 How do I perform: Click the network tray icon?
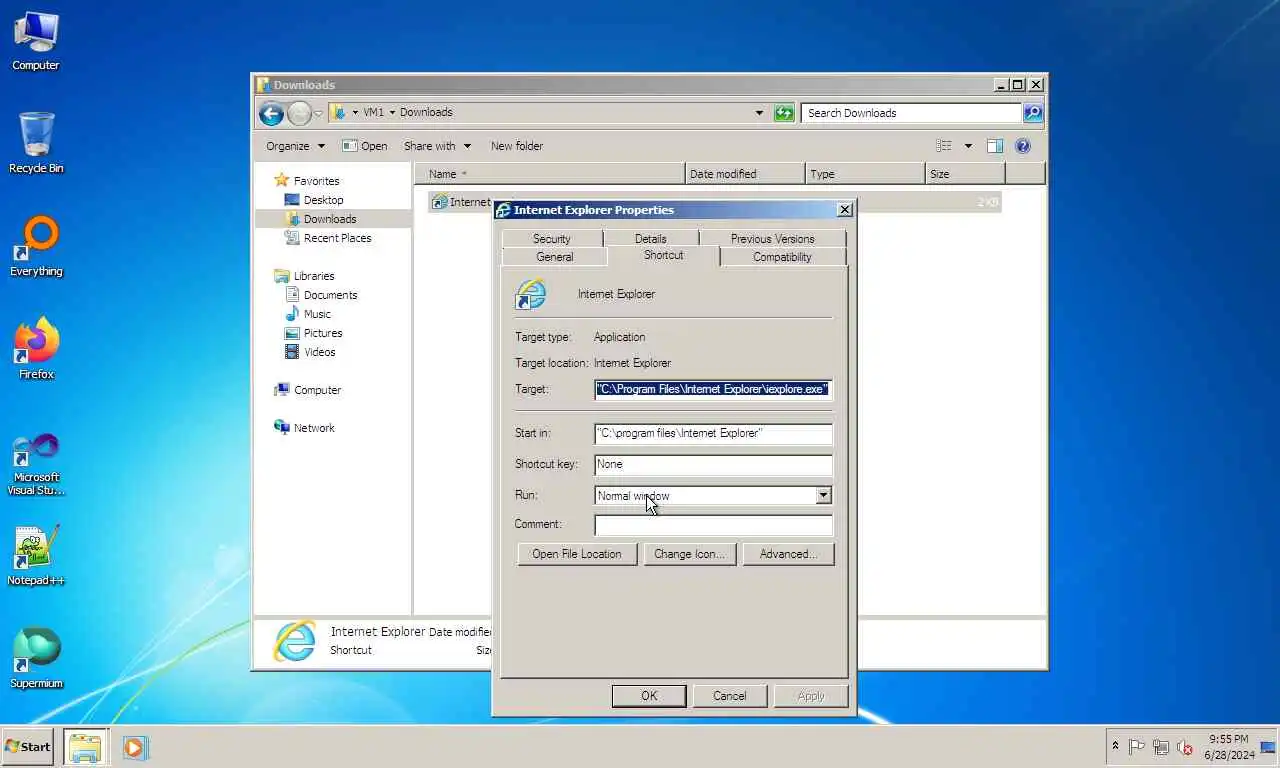coord(1161,747)
